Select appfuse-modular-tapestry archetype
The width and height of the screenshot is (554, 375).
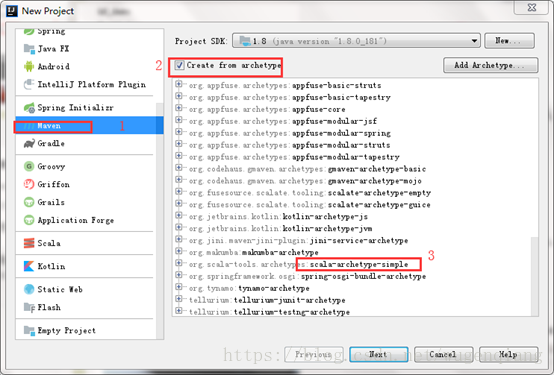294,157
